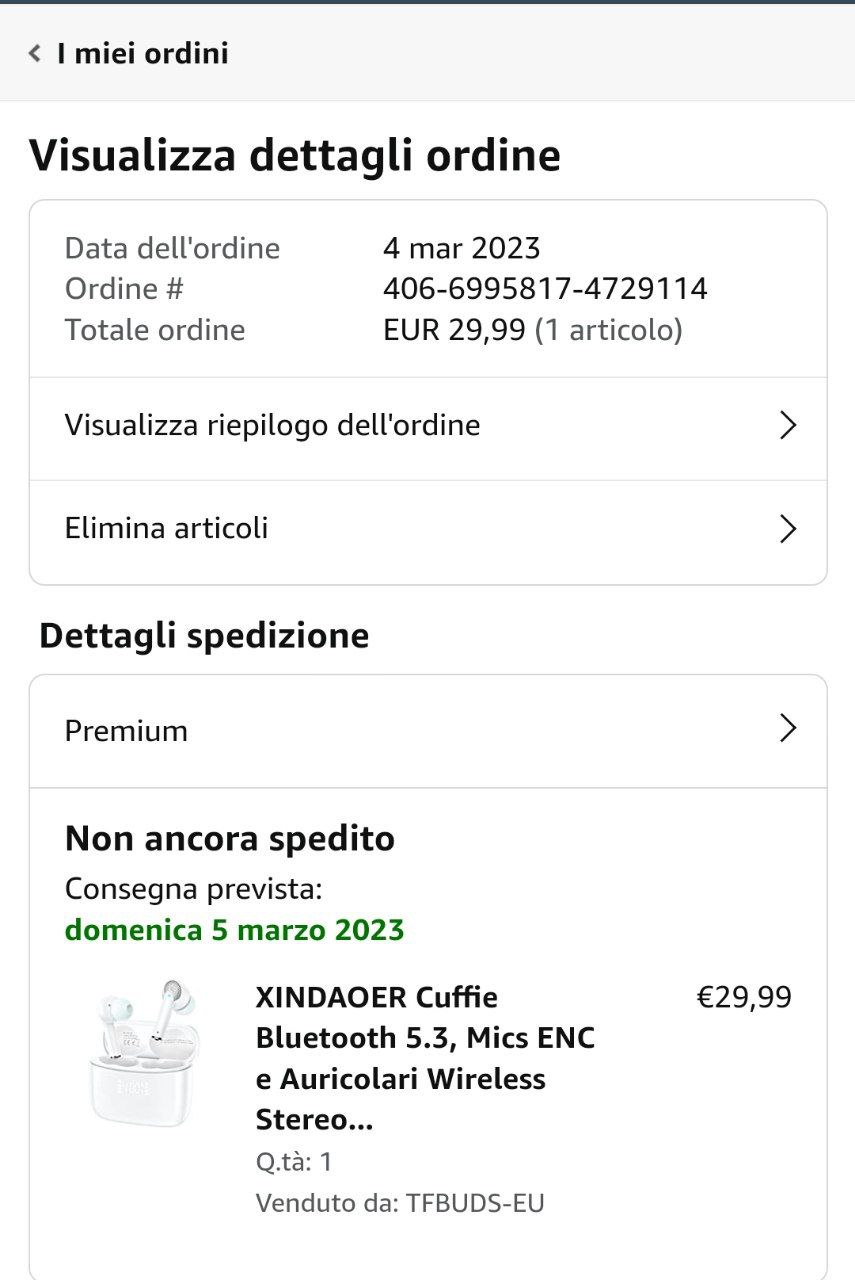
Task: Open Visualizza riepilogo dell'ordine row
Action: click(272, 425)
